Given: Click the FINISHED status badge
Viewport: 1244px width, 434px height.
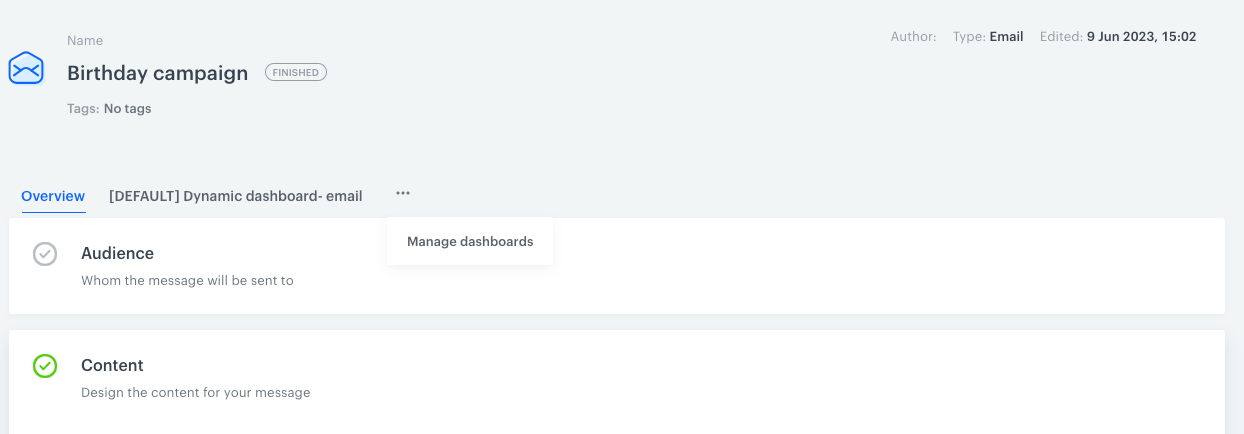Looking at the screenshot, I should tap(296, 72).
